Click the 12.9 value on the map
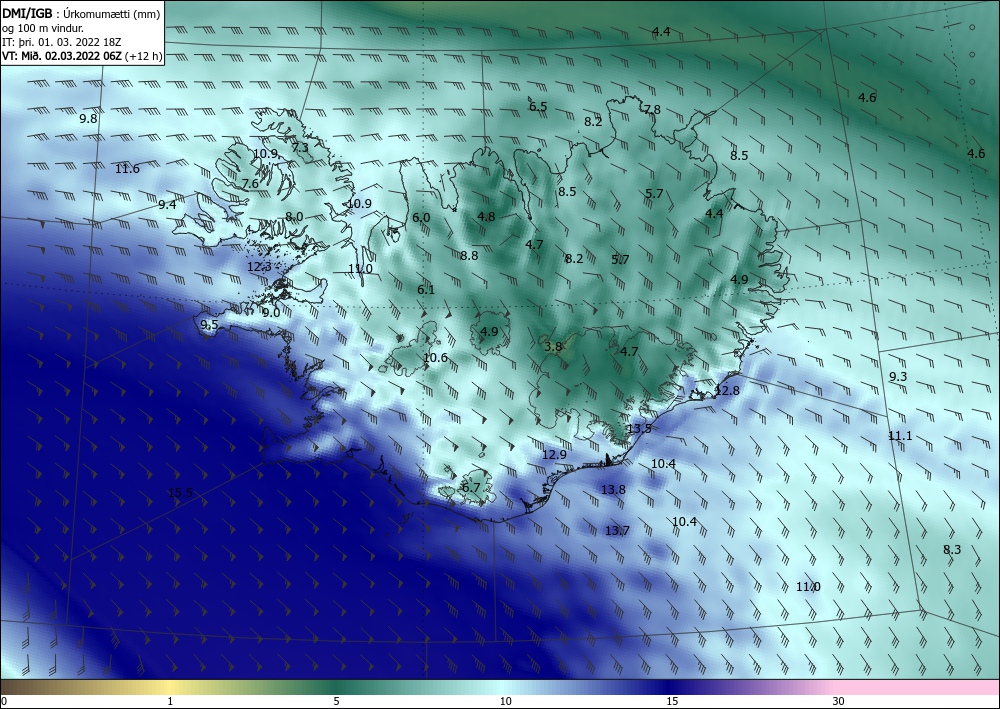 pyautogui.click(x=554, y=455)
